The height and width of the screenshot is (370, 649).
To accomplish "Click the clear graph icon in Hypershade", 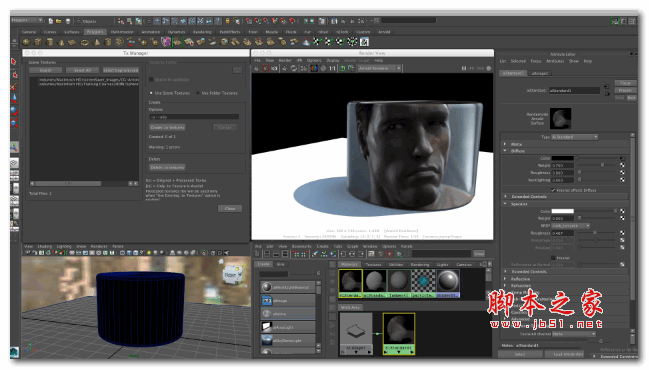I will point(315,254).
